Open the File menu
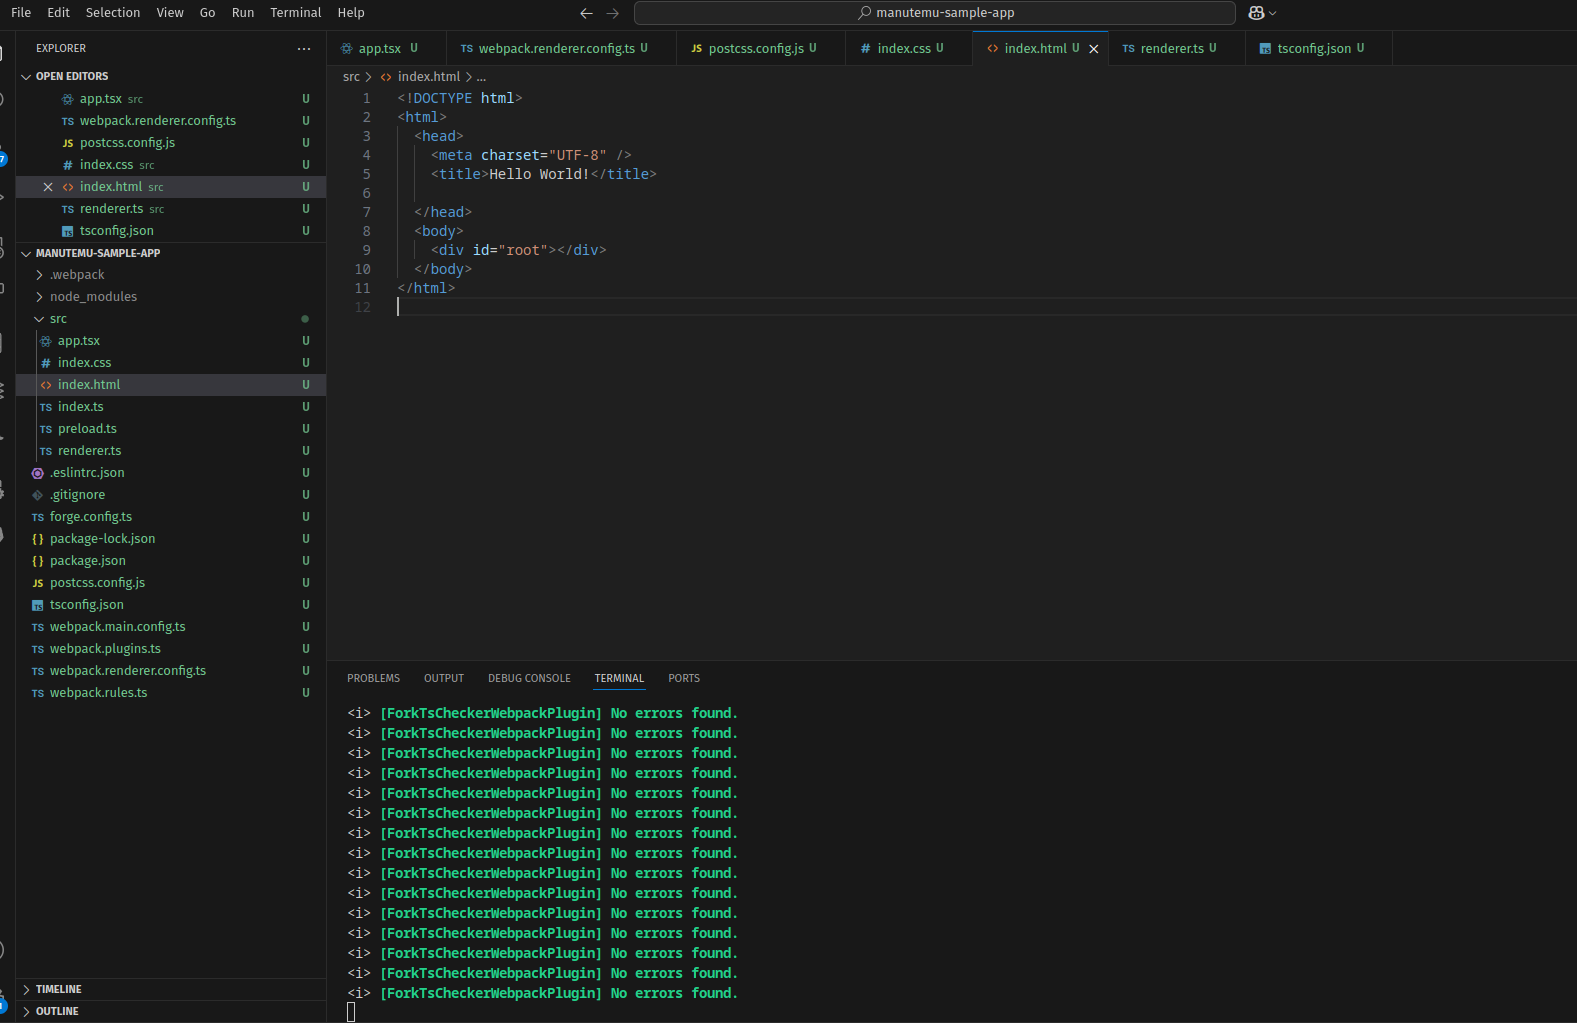The width and height of the screenshot is (1577, 1023). pos(21,13)
